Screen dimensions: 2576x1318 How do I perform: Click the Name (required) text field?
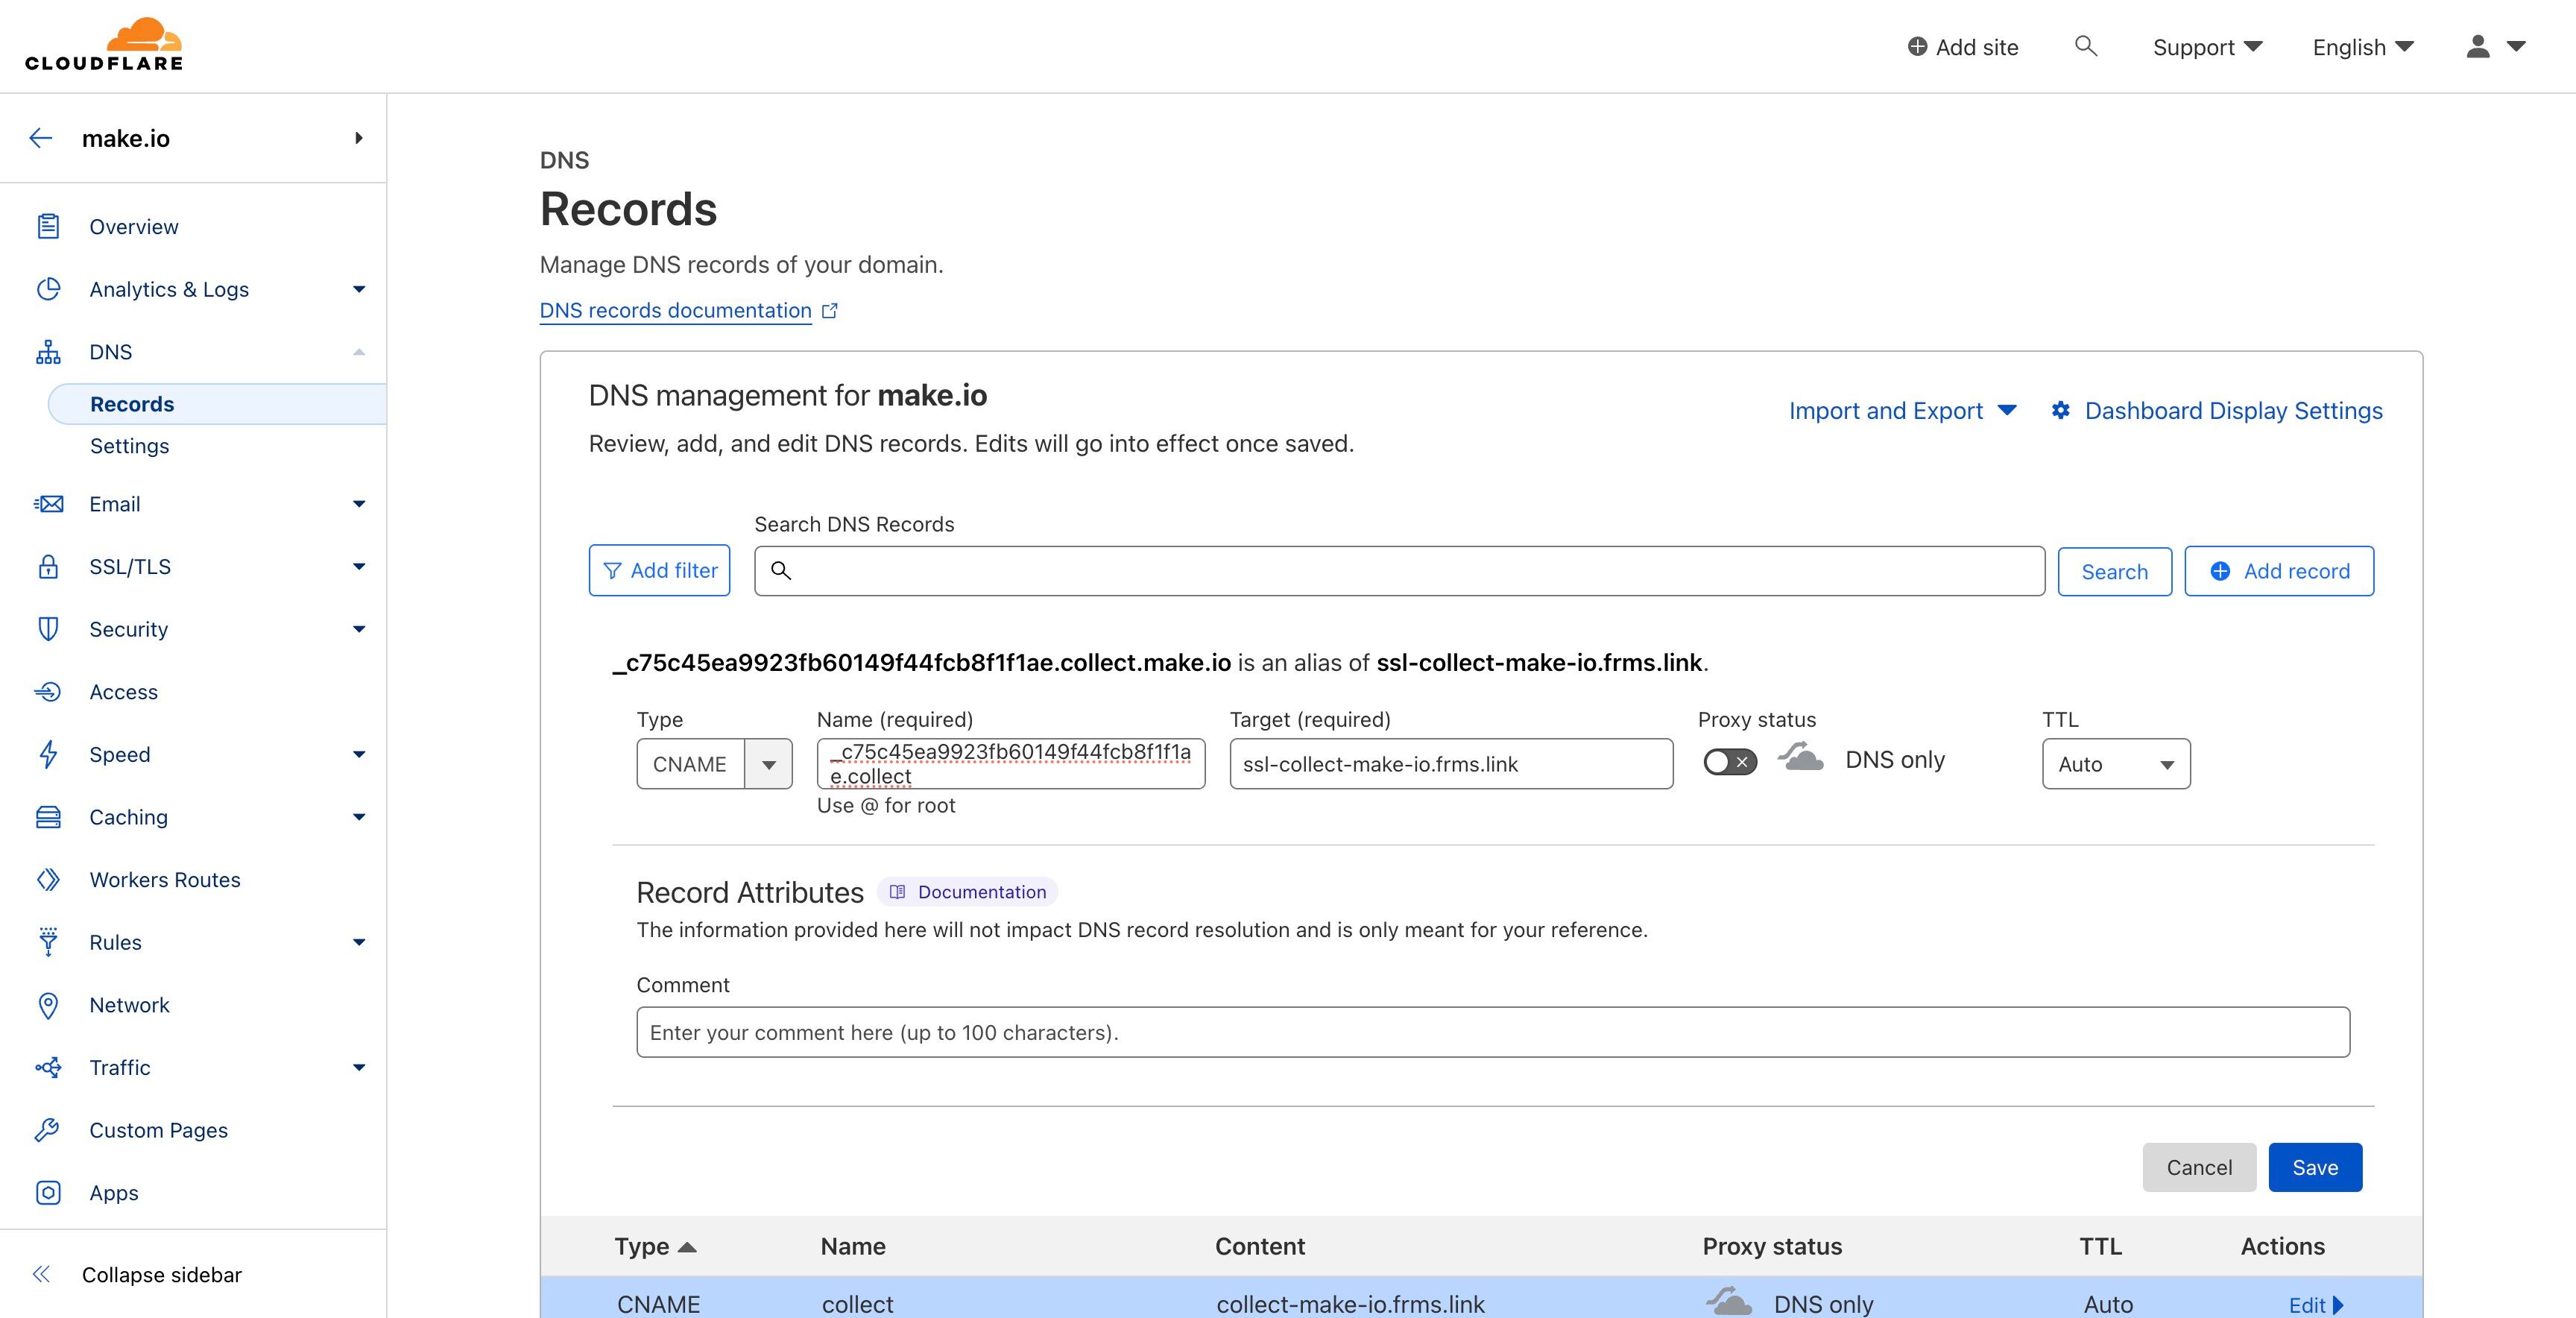(x=1011, y=764)
